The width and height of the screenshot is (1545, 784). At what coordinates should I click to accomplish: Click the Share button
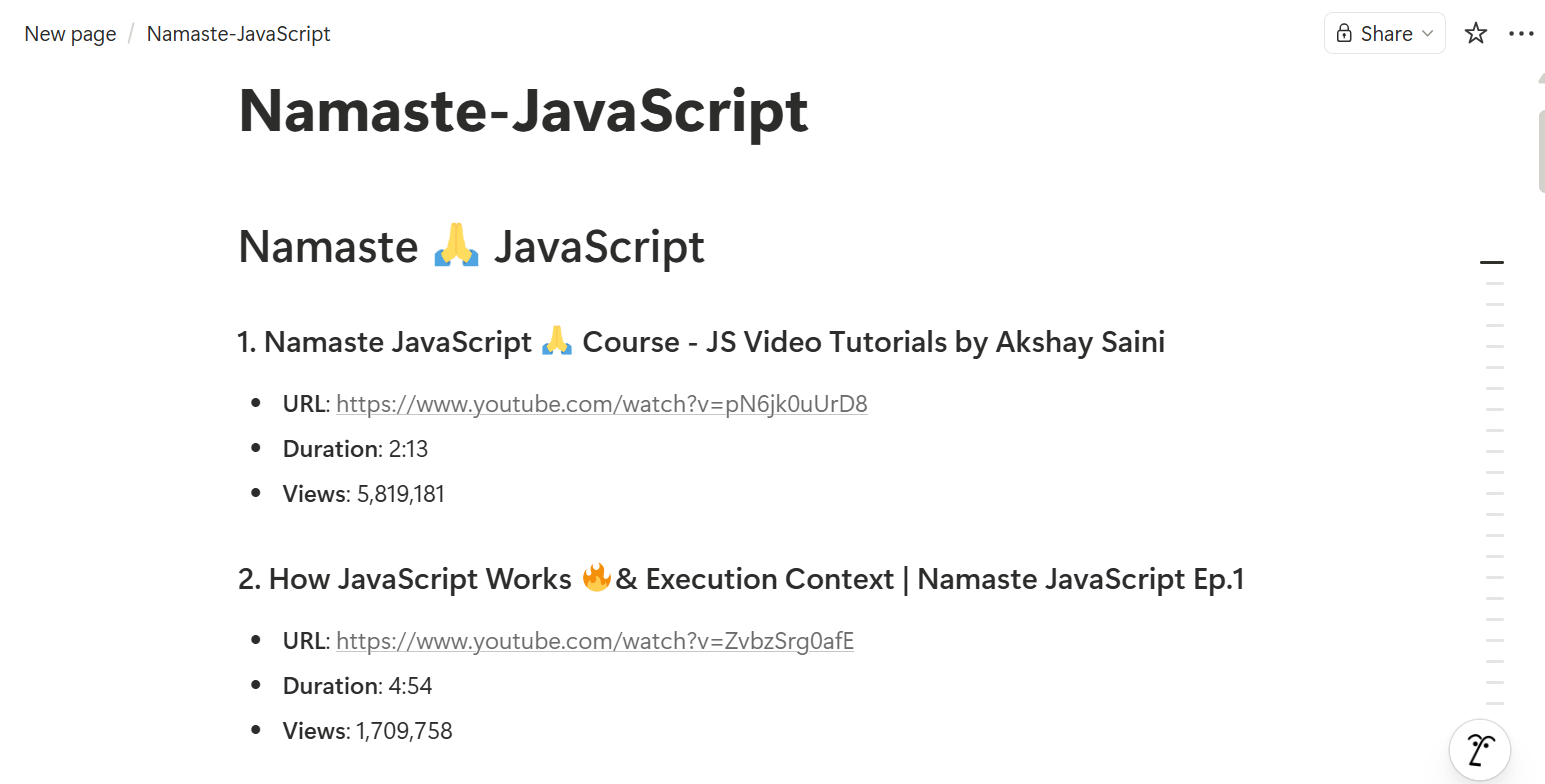(x=1384, y=33)
